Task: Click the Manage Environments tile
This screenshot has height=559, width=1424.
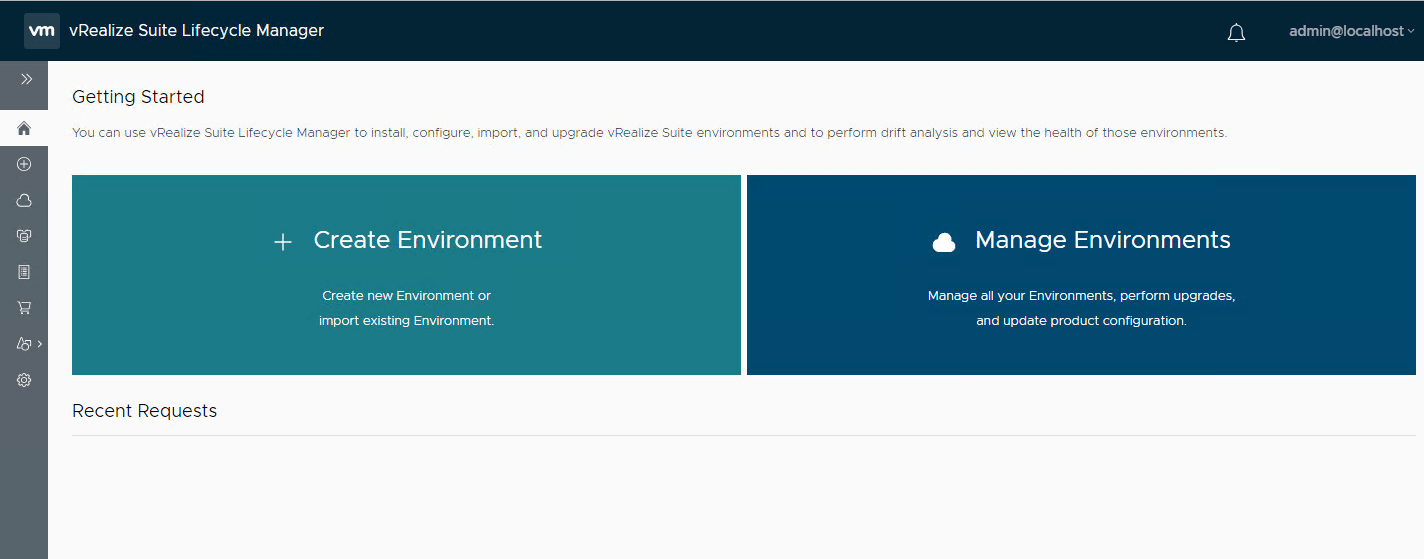Action: 1081,275
